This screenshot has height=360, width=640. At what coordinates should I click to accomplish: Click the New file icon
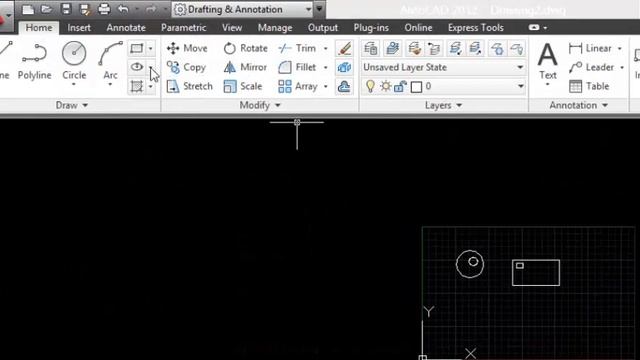28,9
